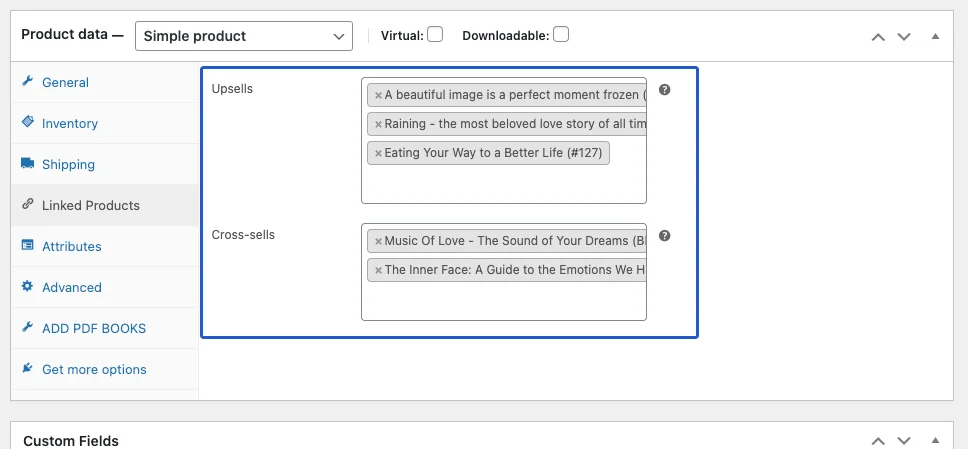Enable the Virtual checkbox

[x=435, y=35]
